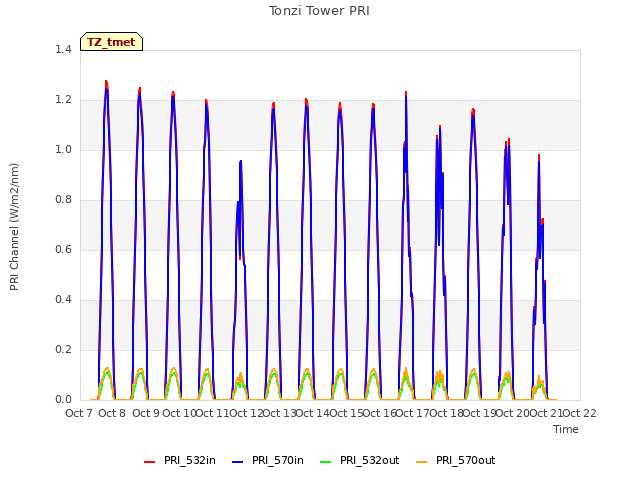Click the Oct 7 tick label

79,413
